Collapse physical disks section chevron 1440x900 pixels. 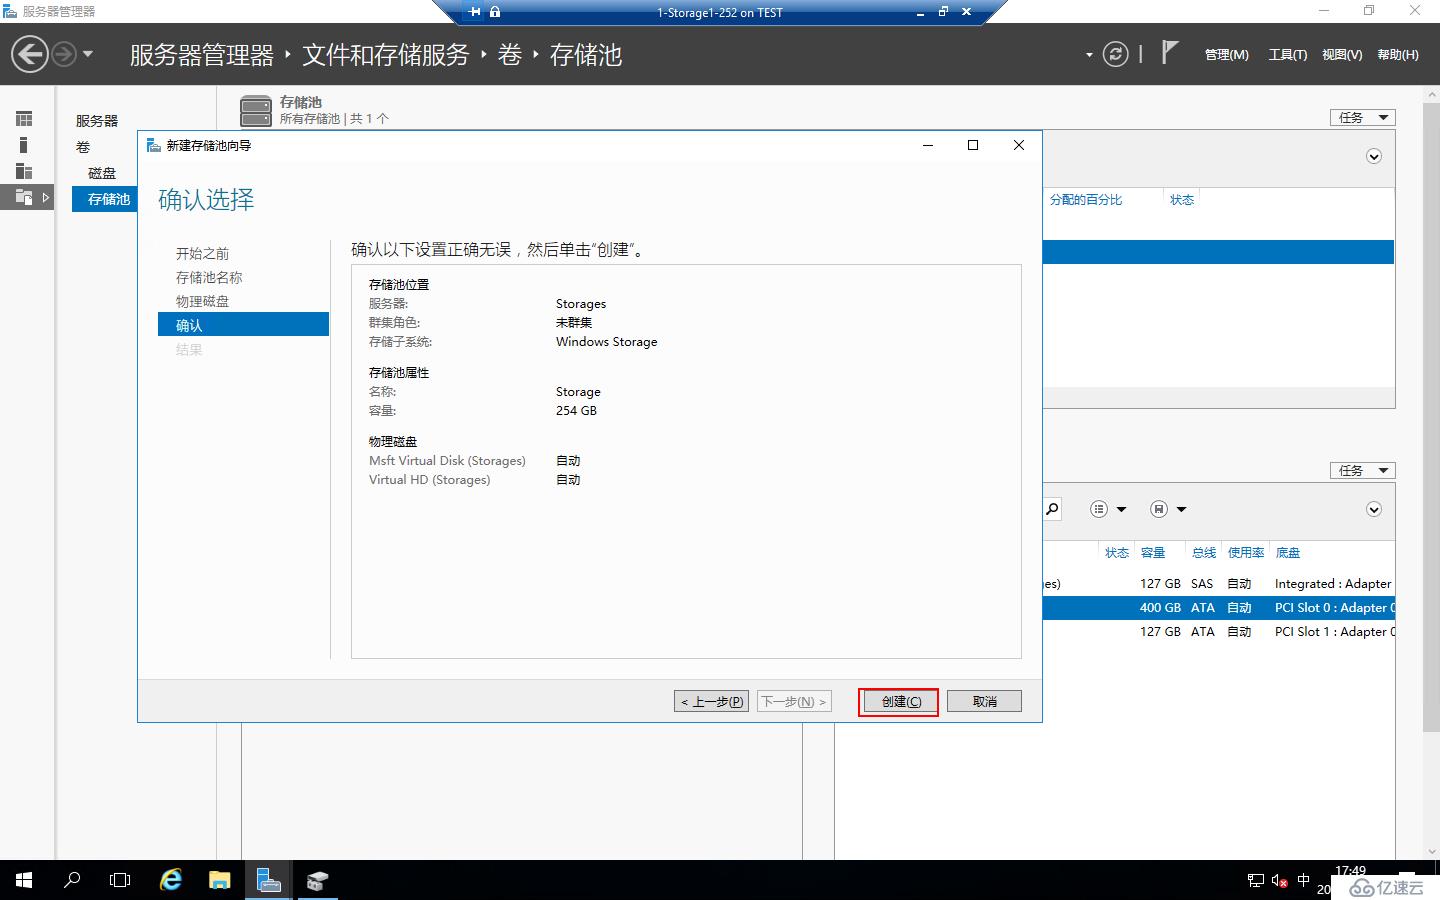pos(1374,510)
